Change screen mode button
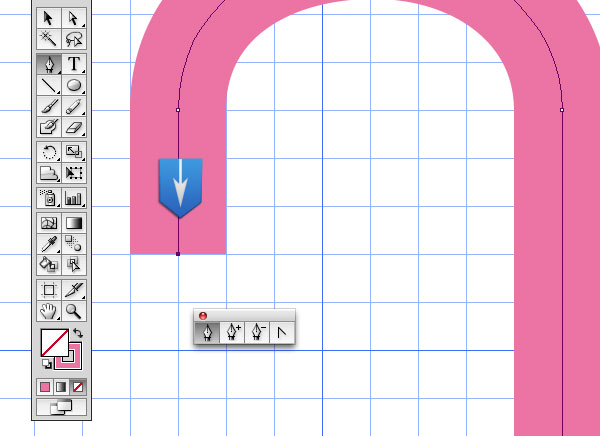600x436 pixels. (x=61, y=407)
